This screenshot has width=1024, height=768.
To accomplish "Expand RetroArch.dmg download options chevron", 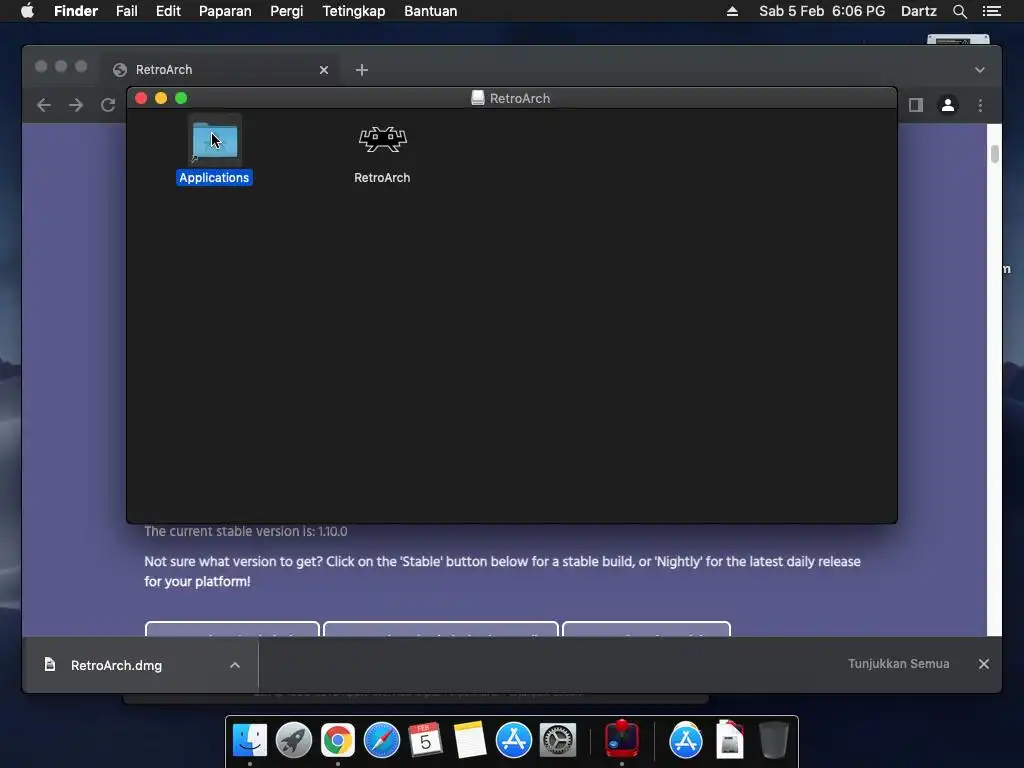I will tap(235, 665).
